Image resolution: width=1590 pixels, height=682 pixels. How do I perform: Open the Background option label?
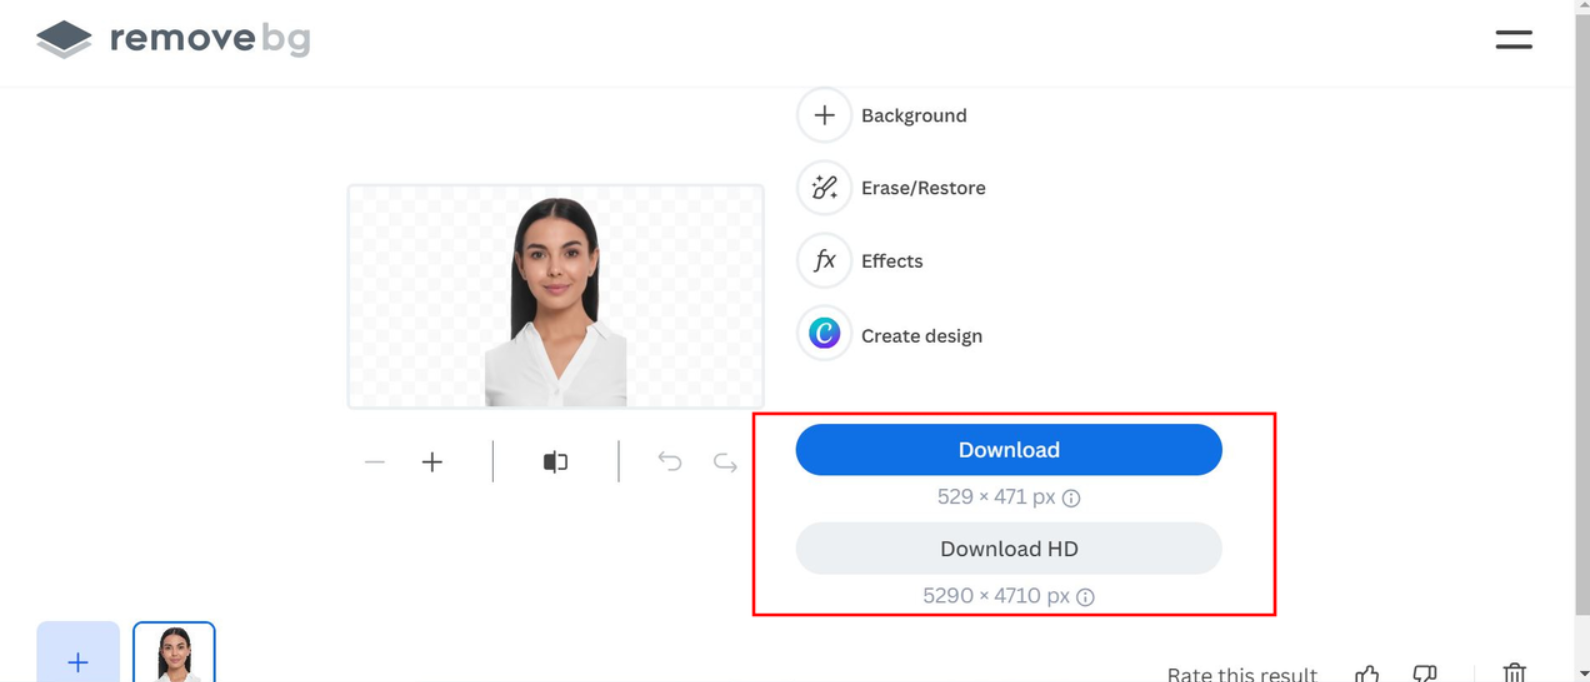point(914,115)
